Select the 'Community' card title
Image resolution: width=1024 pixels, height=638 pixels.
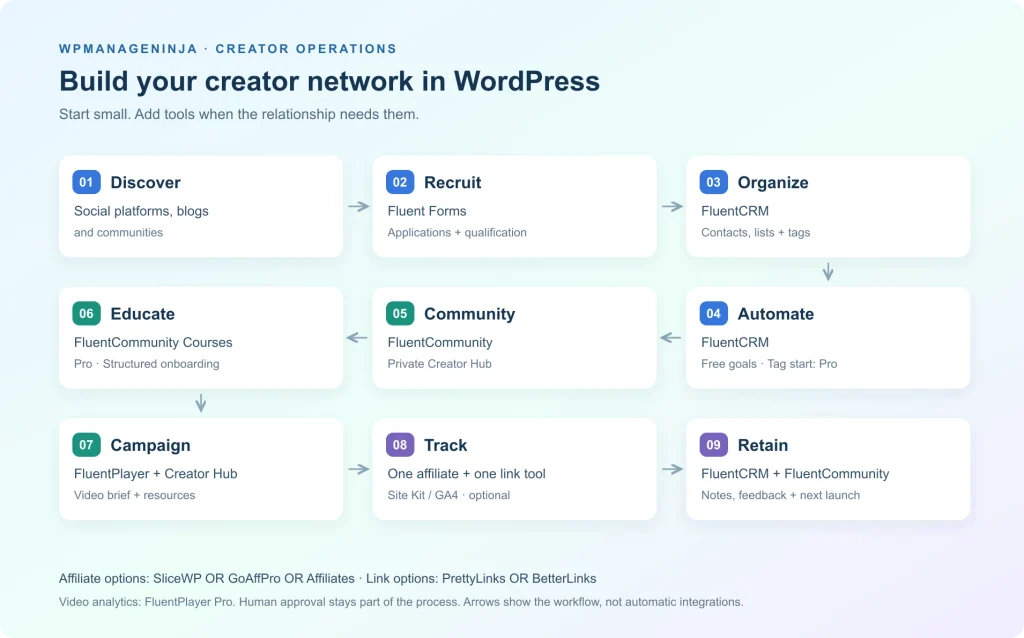pos(470,314)
